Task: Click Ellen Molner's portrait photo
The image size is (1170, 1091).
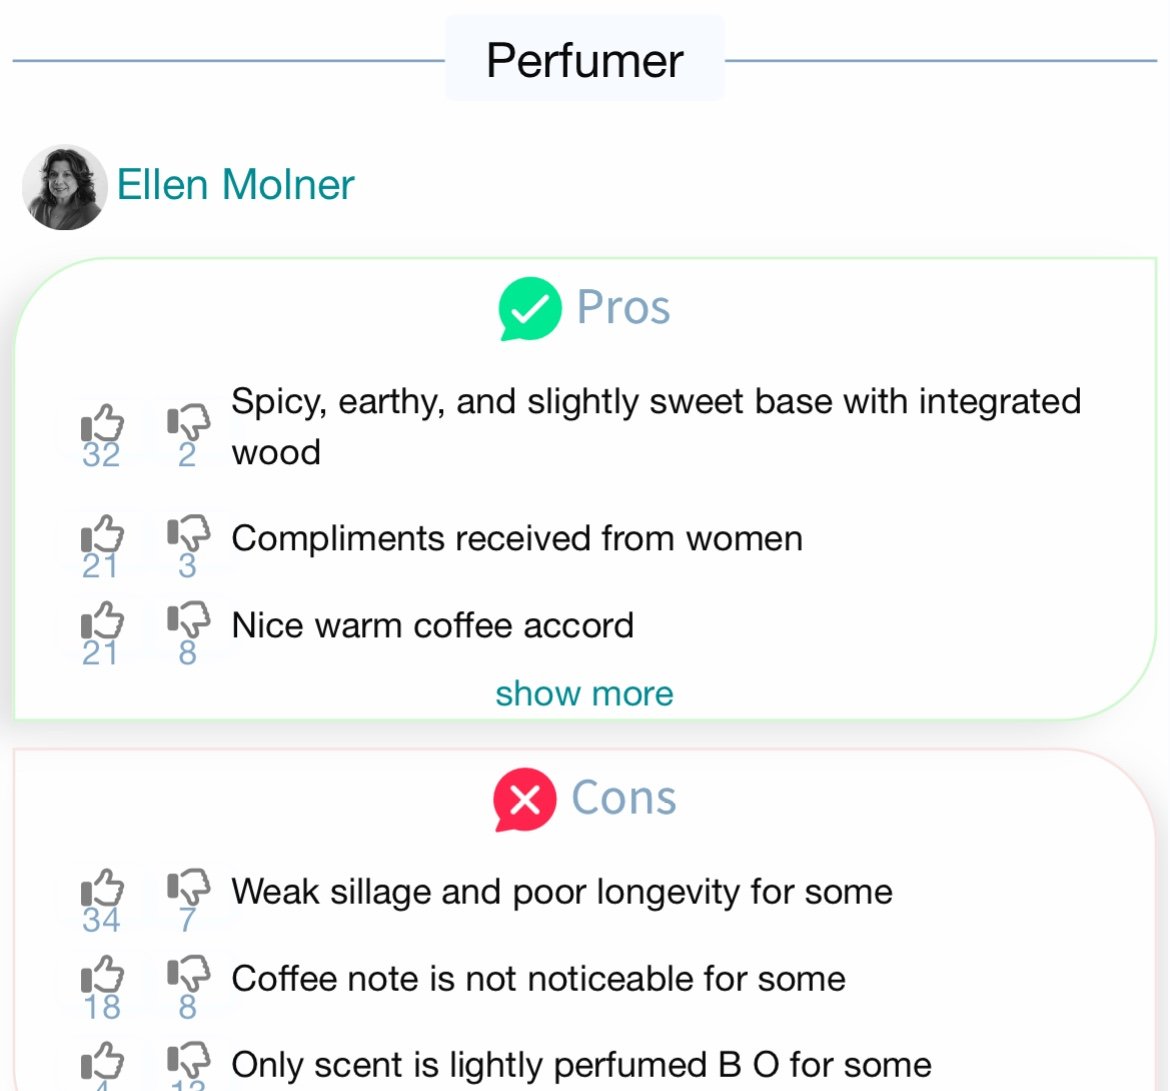Action: point(64,187)
